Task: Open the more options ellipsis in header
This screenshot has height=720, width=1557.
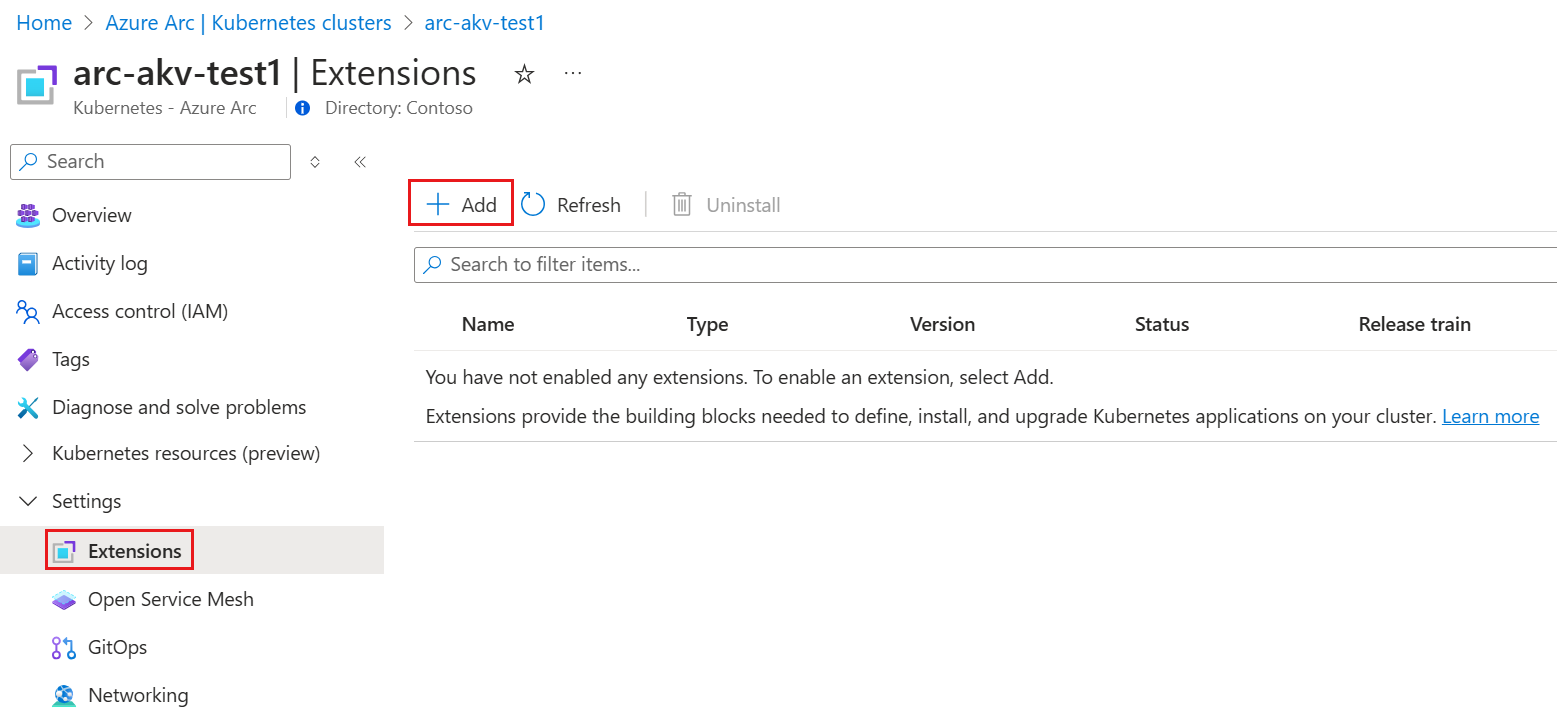Action: pyautogui.click(x=573, y=74)
